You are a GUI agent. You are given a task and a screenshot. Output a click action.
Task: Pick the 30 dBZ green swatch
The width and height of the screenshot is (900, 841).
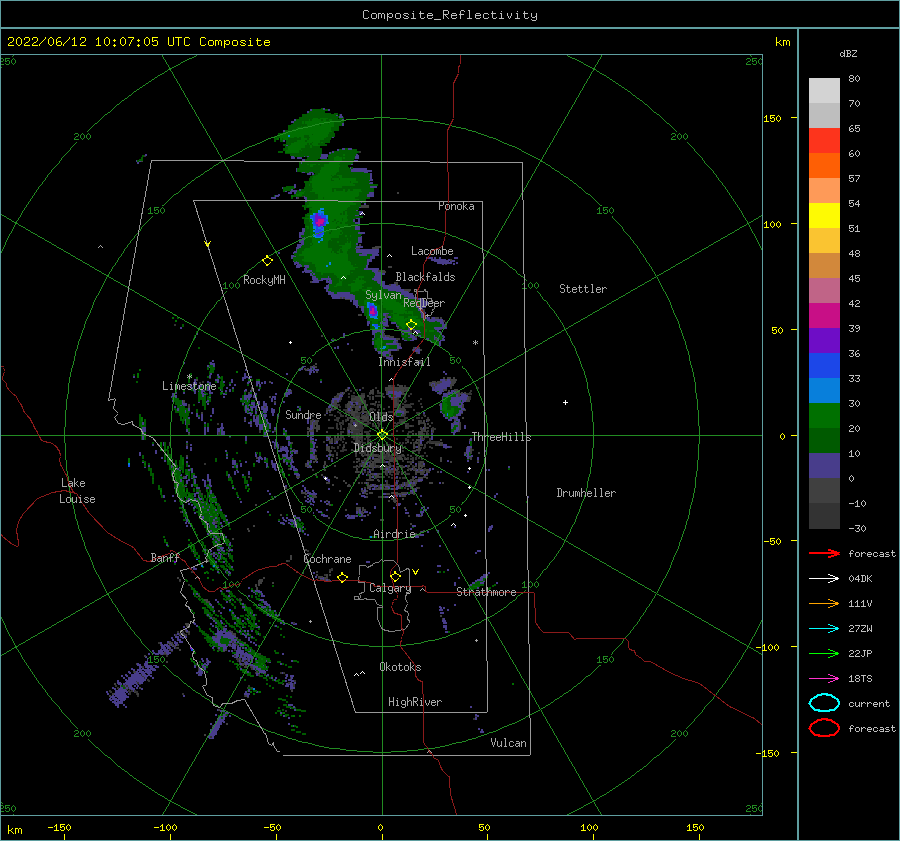(824, 415)
